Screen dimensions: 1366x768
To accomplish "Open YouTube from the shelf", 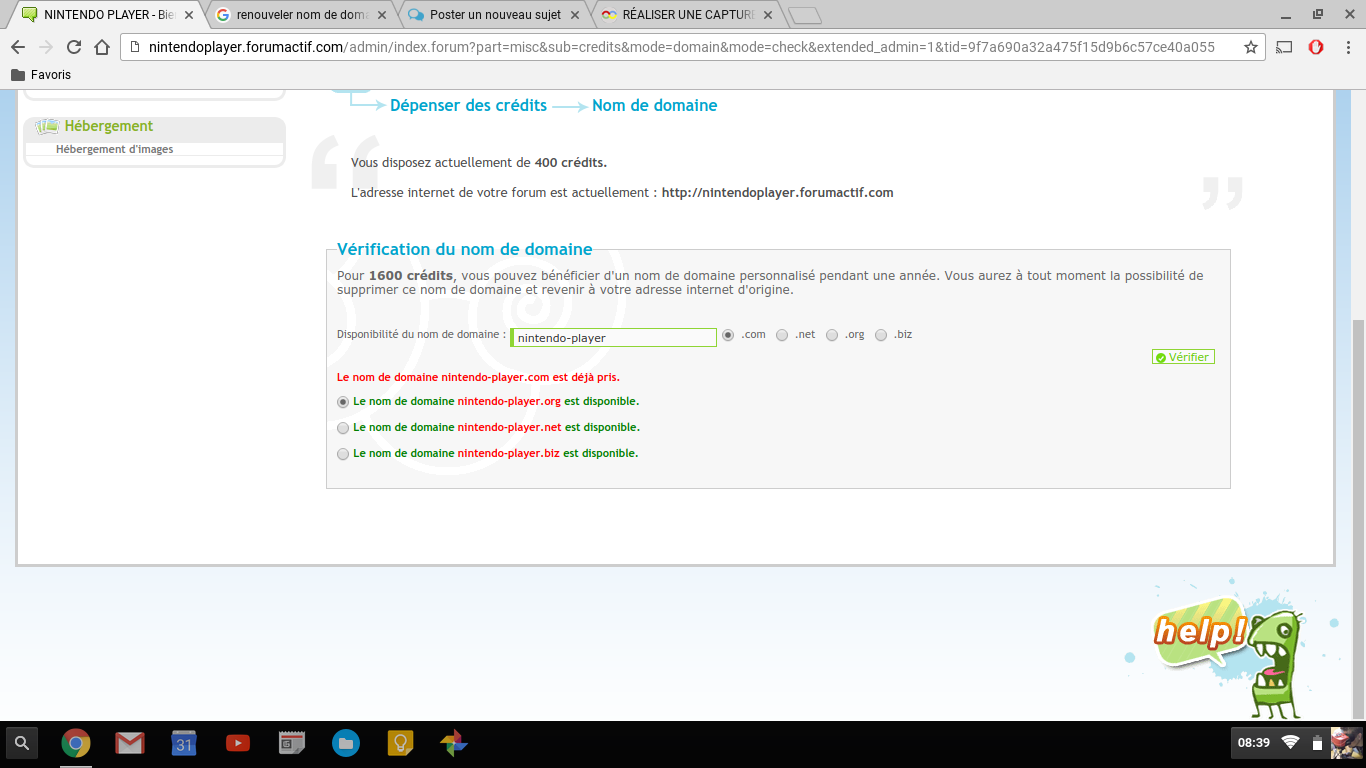I will pos(238,743).
